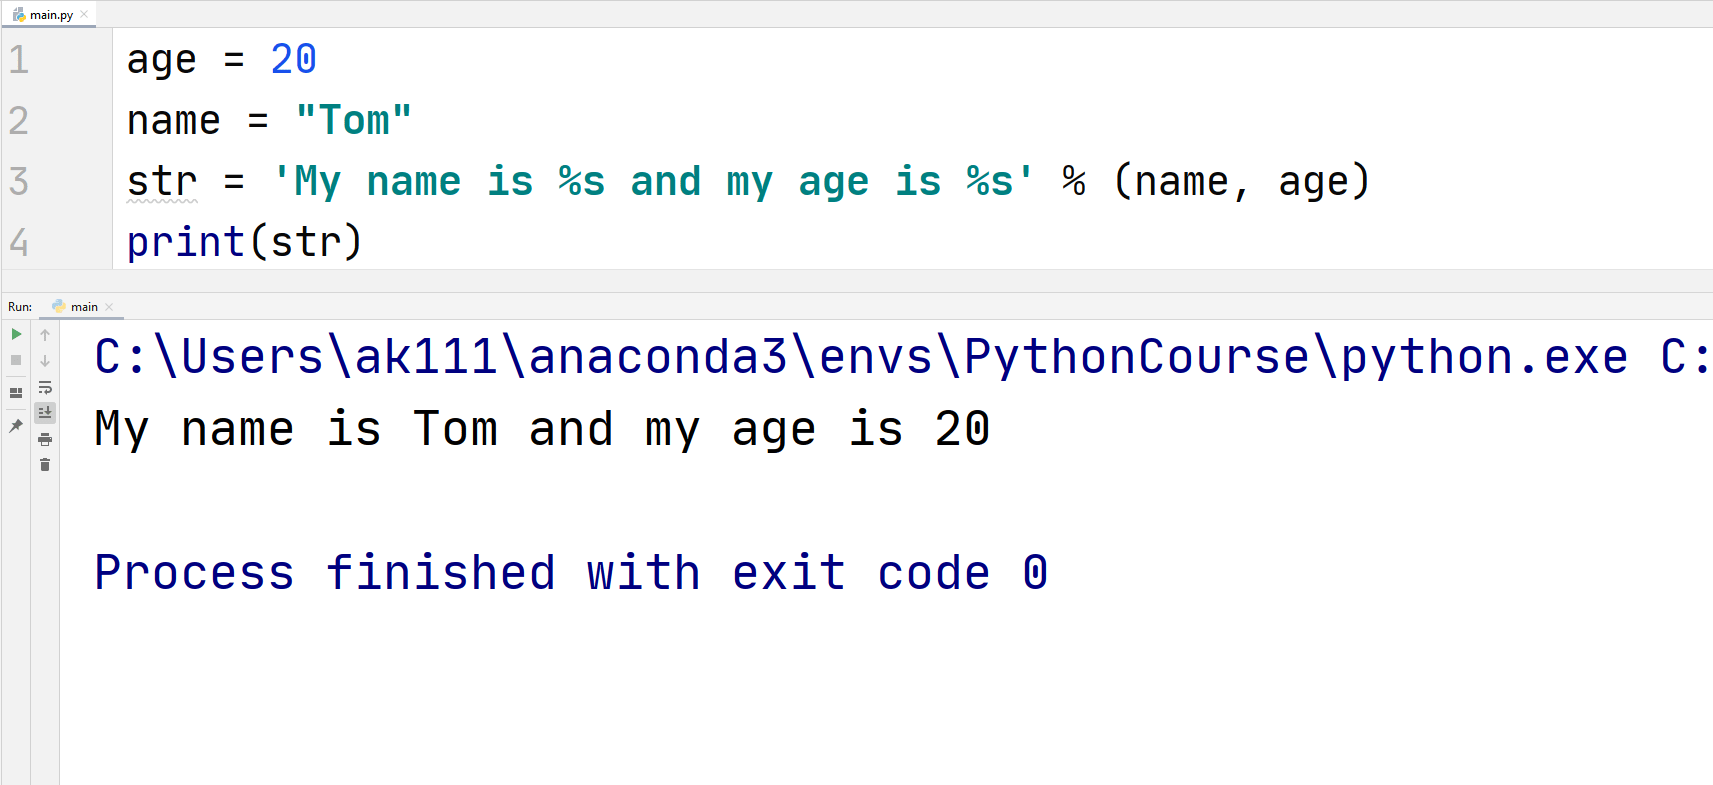1713x785 pixels.
Task: Pin the Run tab with the pin icon
Action: pyautogui.click(x=16, y=426)
